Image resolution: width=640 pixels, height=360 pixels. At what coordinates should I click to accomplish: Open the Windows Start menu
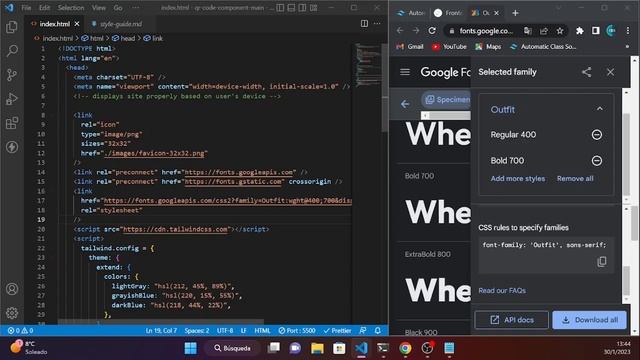click(x=191, y=348)
